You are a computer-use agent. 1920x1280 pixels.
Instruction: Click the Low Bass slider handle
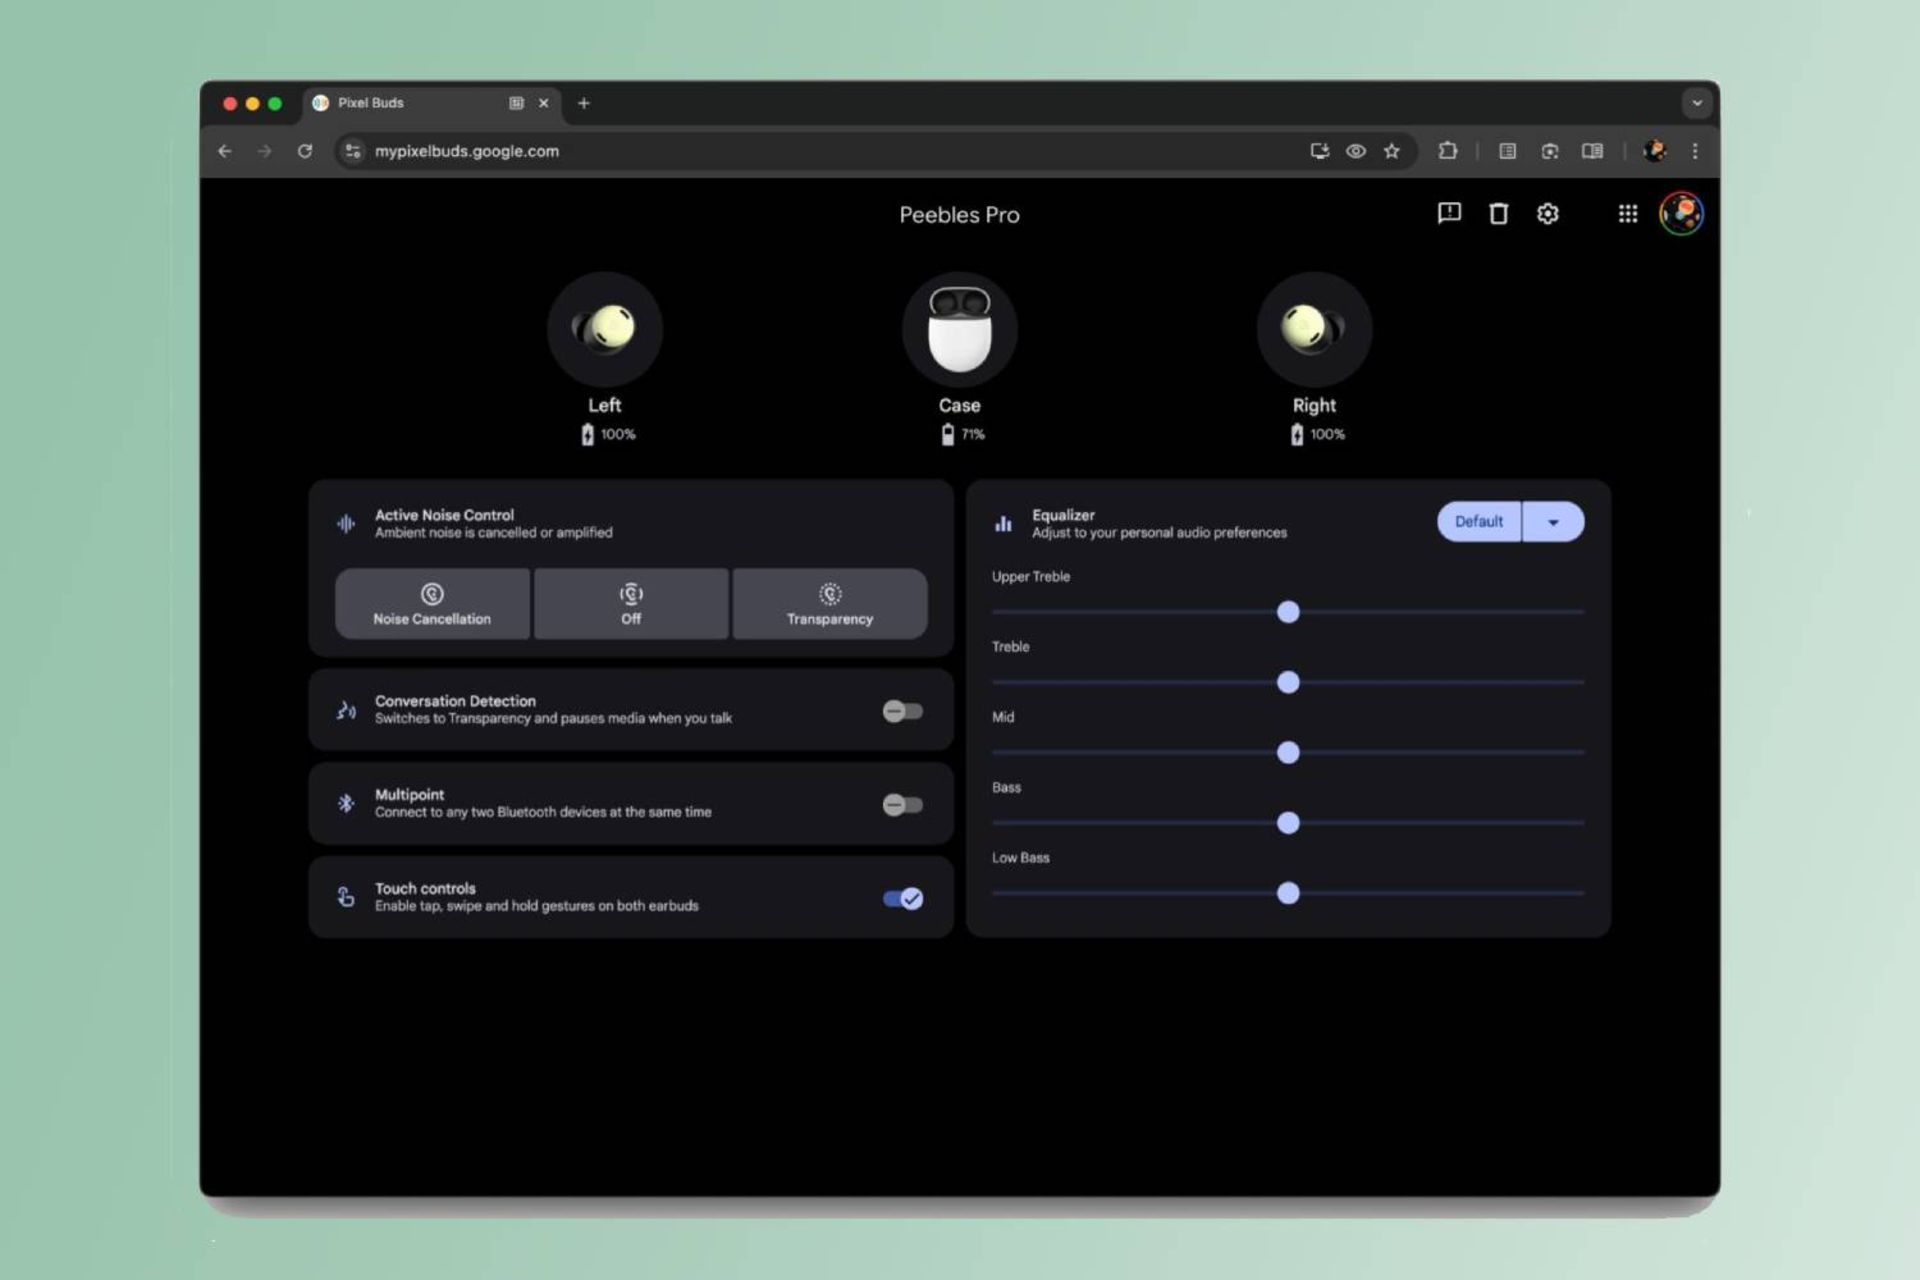click(1288, 893)
